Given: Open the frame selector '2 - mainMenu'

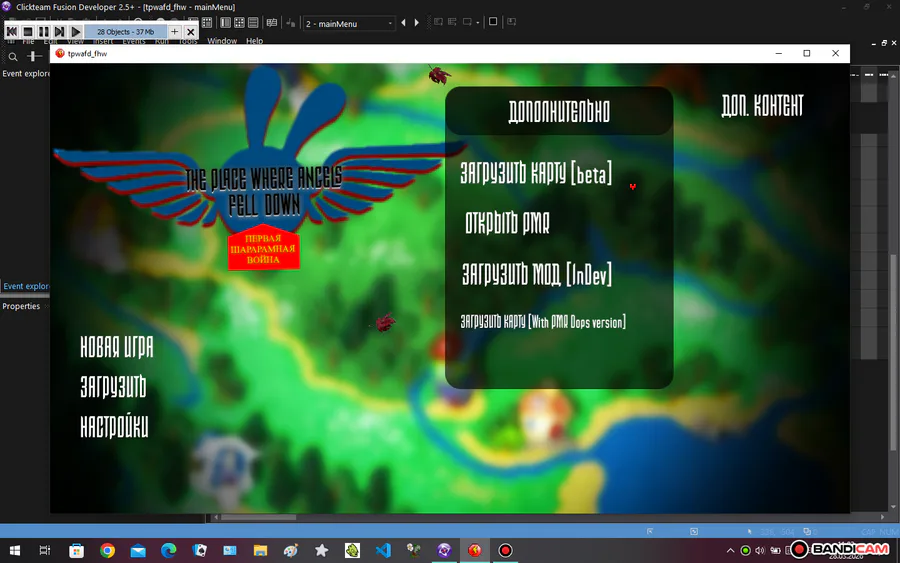Looking at the screenshot, I should (349, 24).
